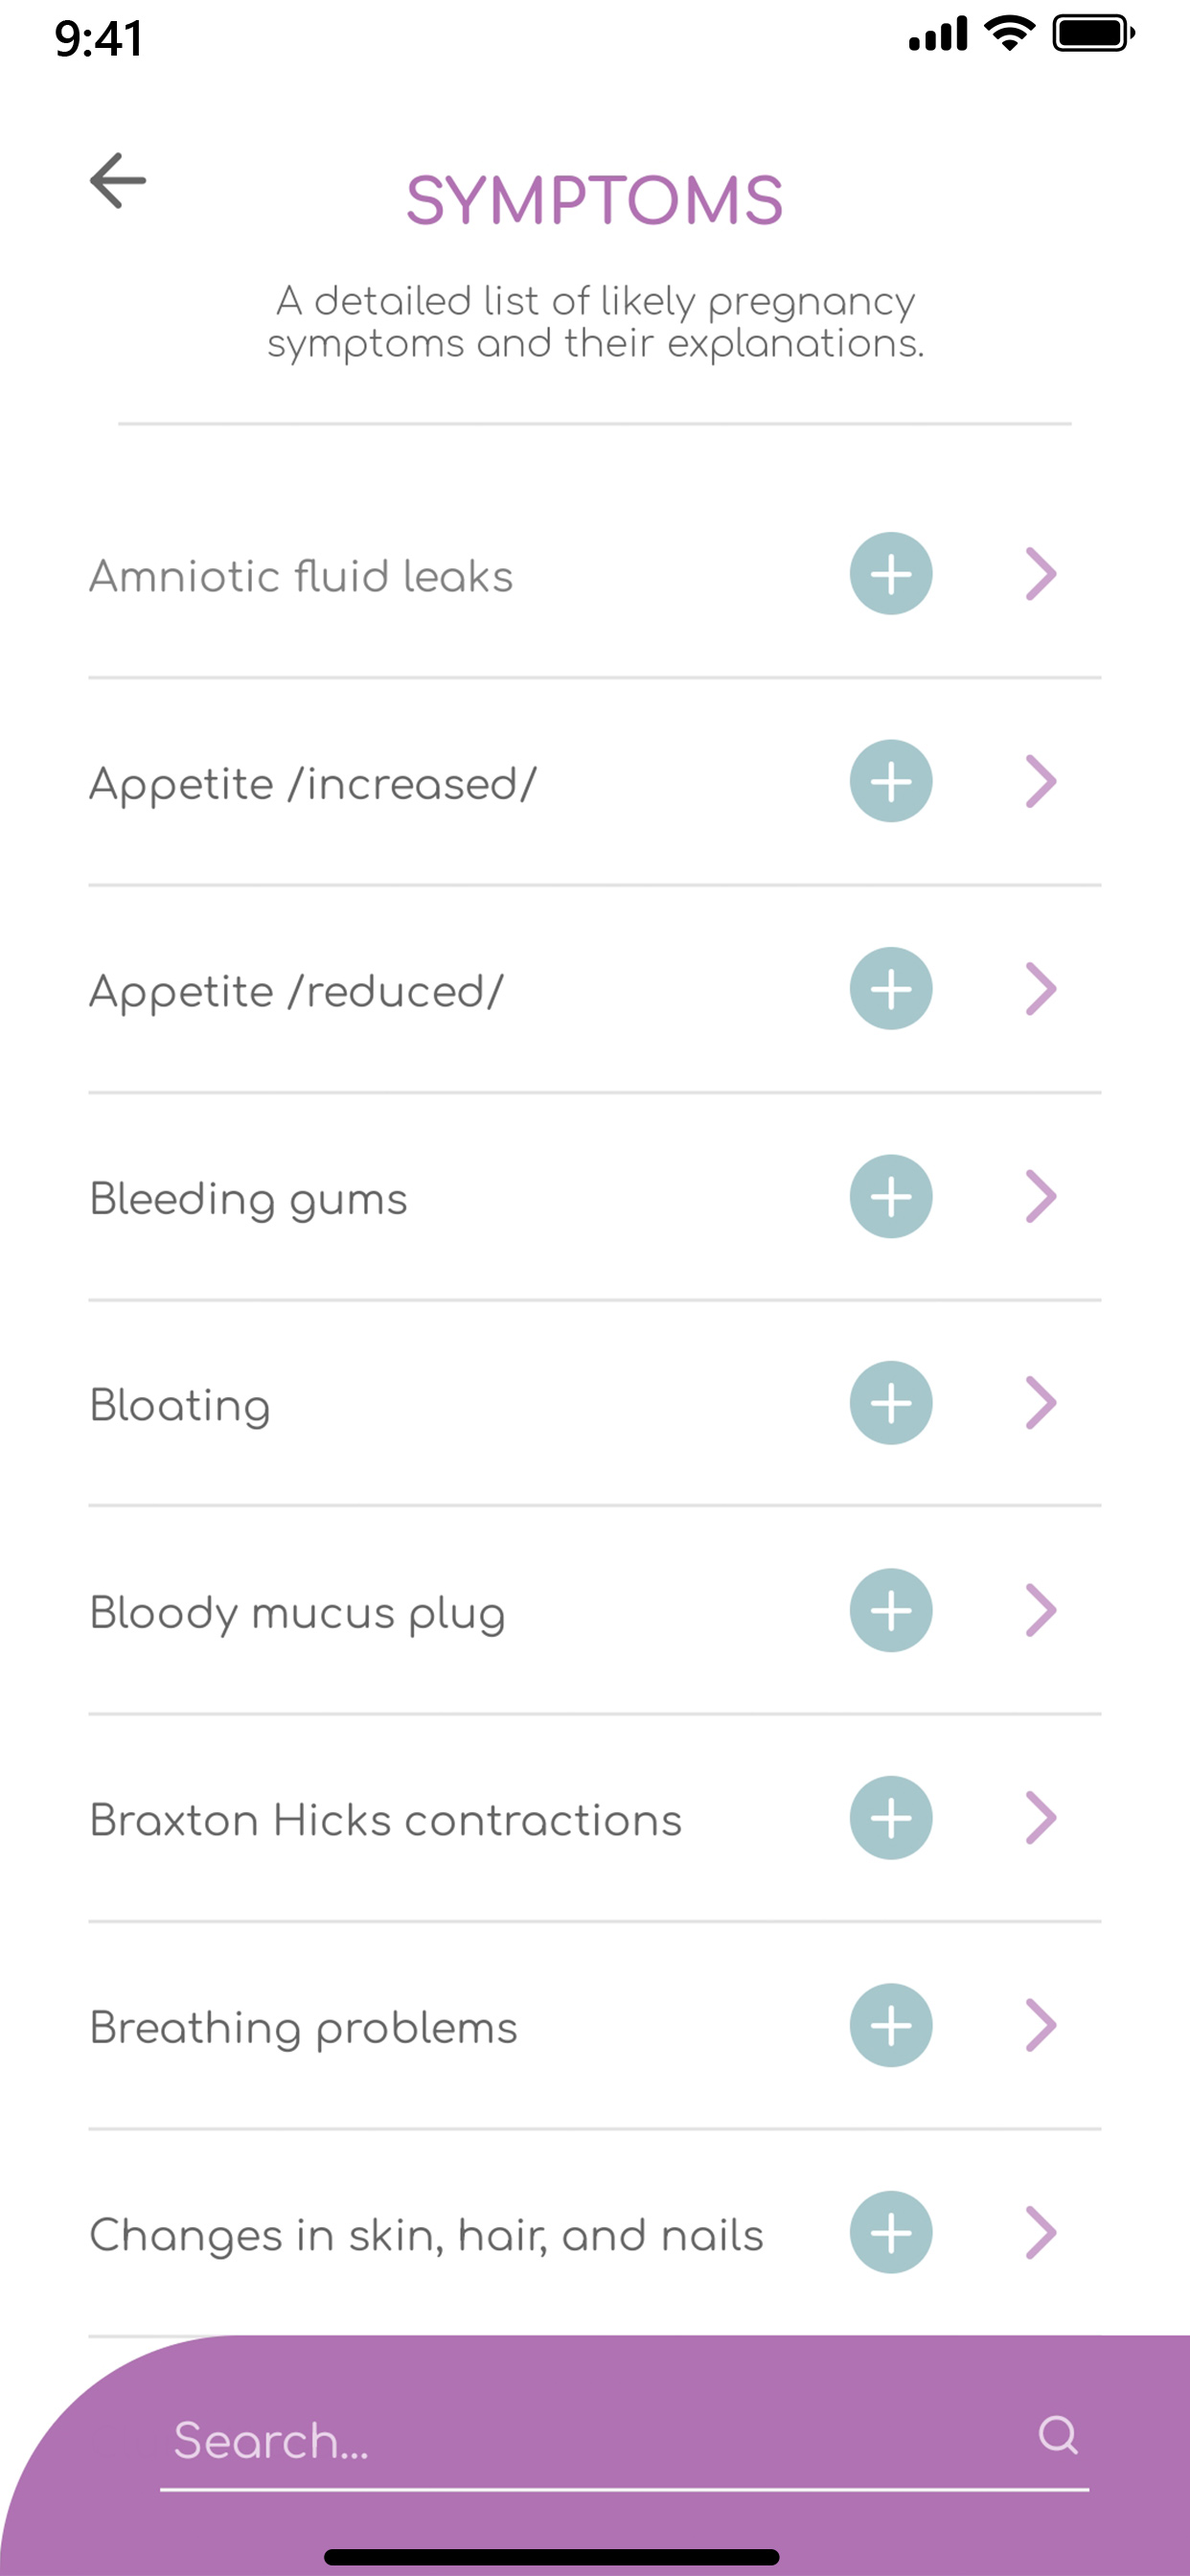Expand Bloody mucus plug chevron arrow
The image size is (1190, 2576).
(1041, 1610)
